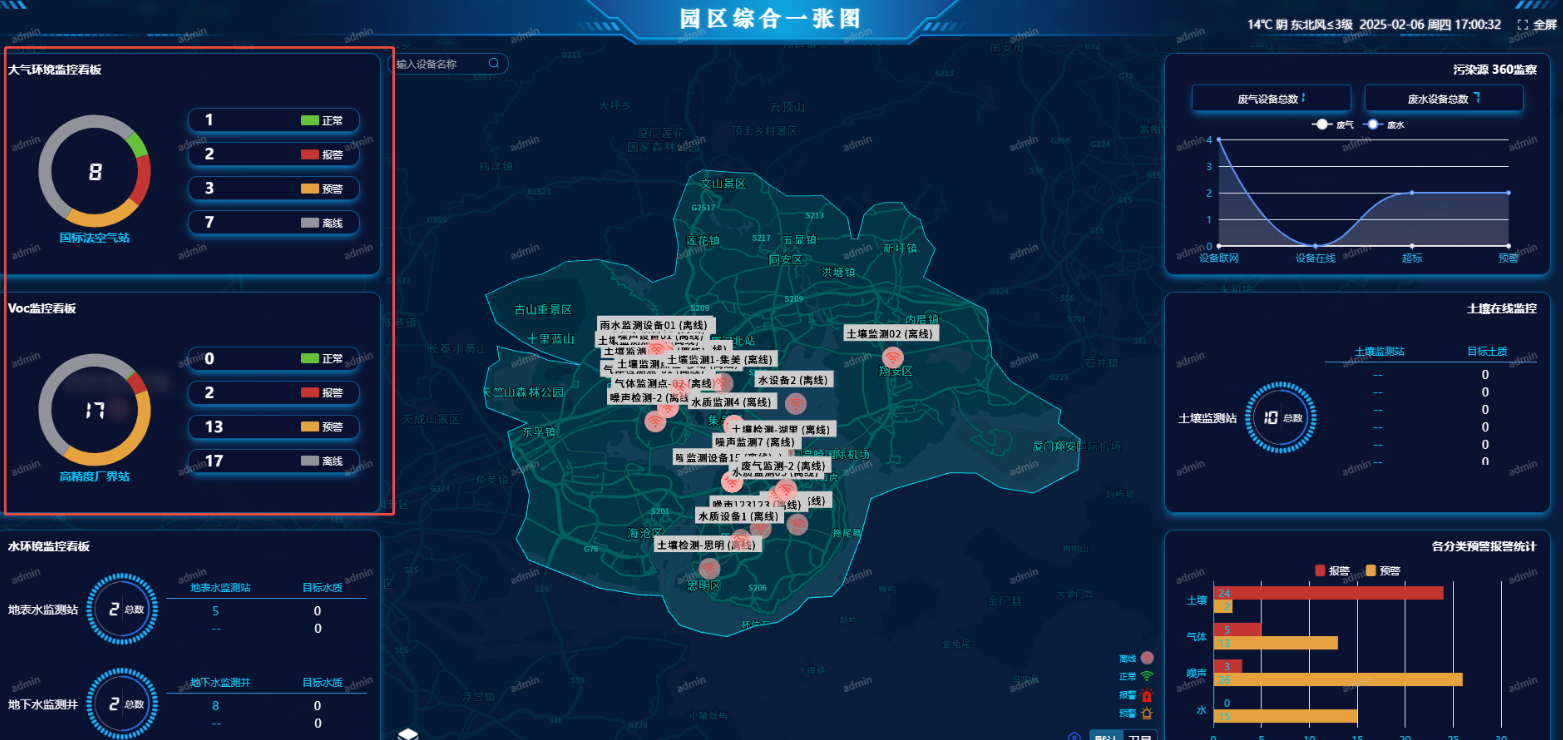Click the 废水设备总数 button

[1443, 97]
